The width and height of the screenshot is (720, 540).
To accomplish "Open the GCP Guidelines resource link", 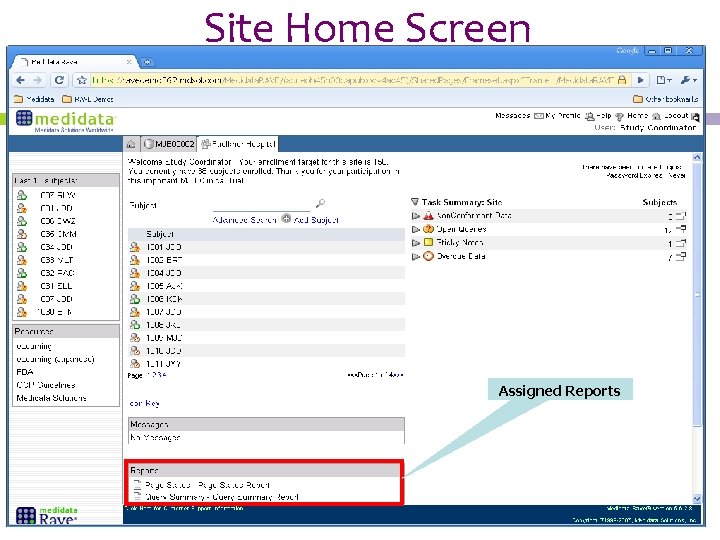I will tap(45, 385).
